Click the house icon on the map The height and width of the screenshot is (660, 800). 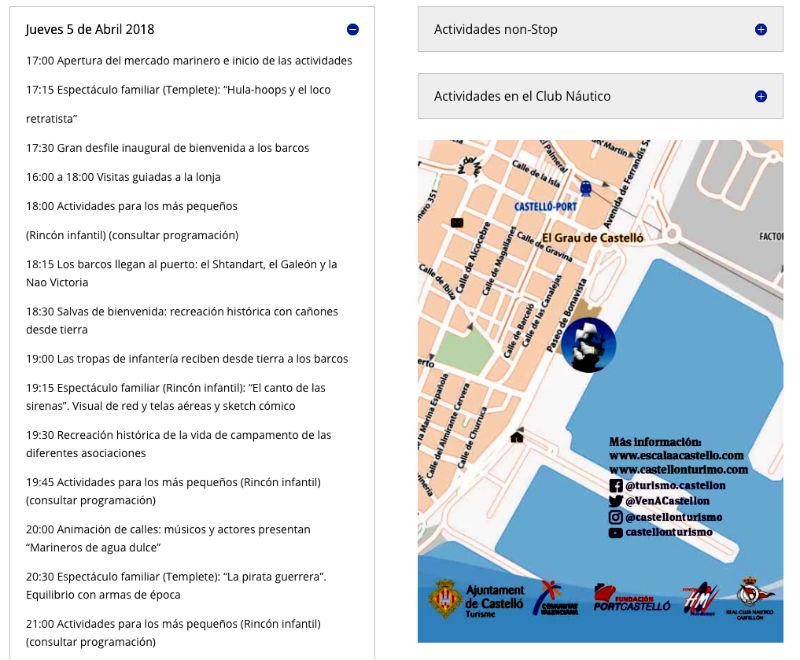(517, 436)
